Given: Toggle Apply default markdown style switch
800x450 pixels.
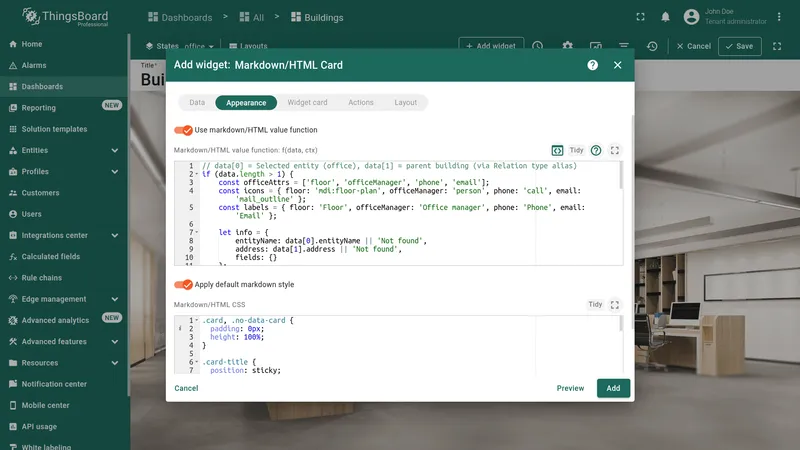Looking at the screenshot, I should click(183, 285).
